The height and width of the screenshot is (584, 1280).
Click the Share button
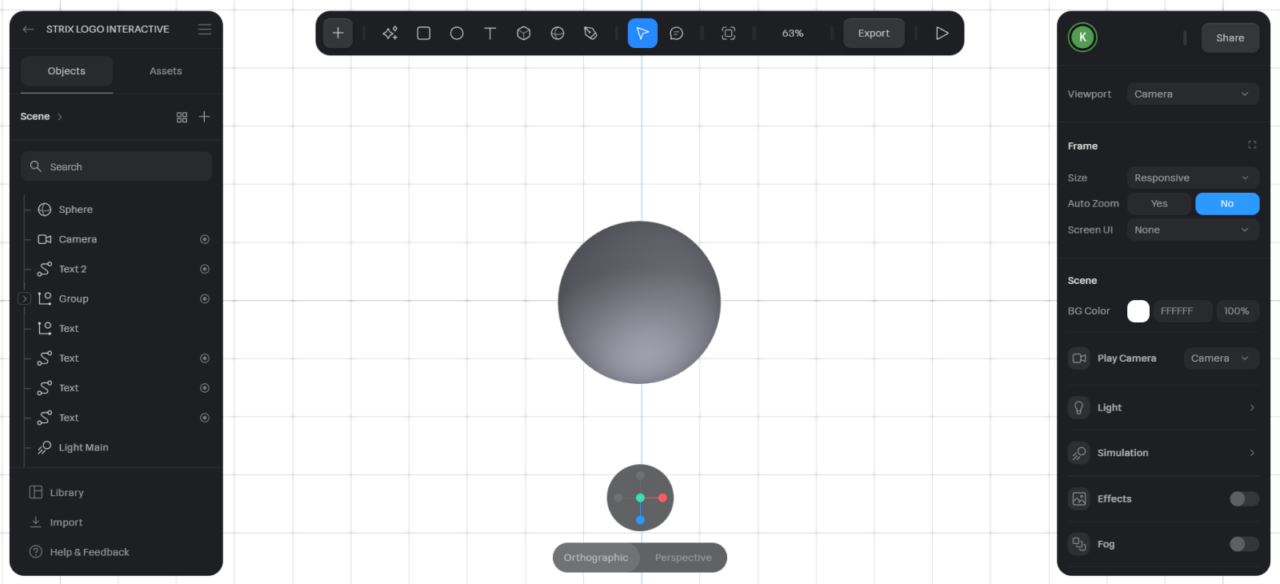point(1230,38)
